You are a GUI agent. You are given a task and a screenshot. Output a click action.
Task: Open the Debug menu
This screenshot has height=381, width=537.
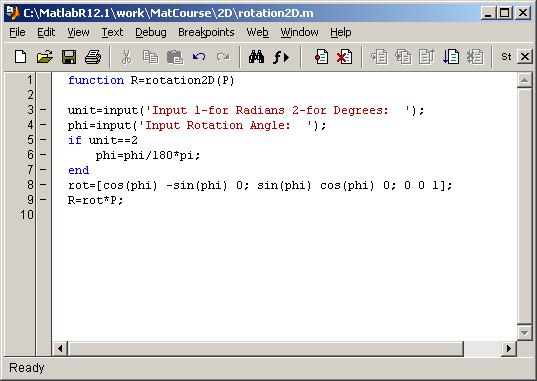point(151,32)
